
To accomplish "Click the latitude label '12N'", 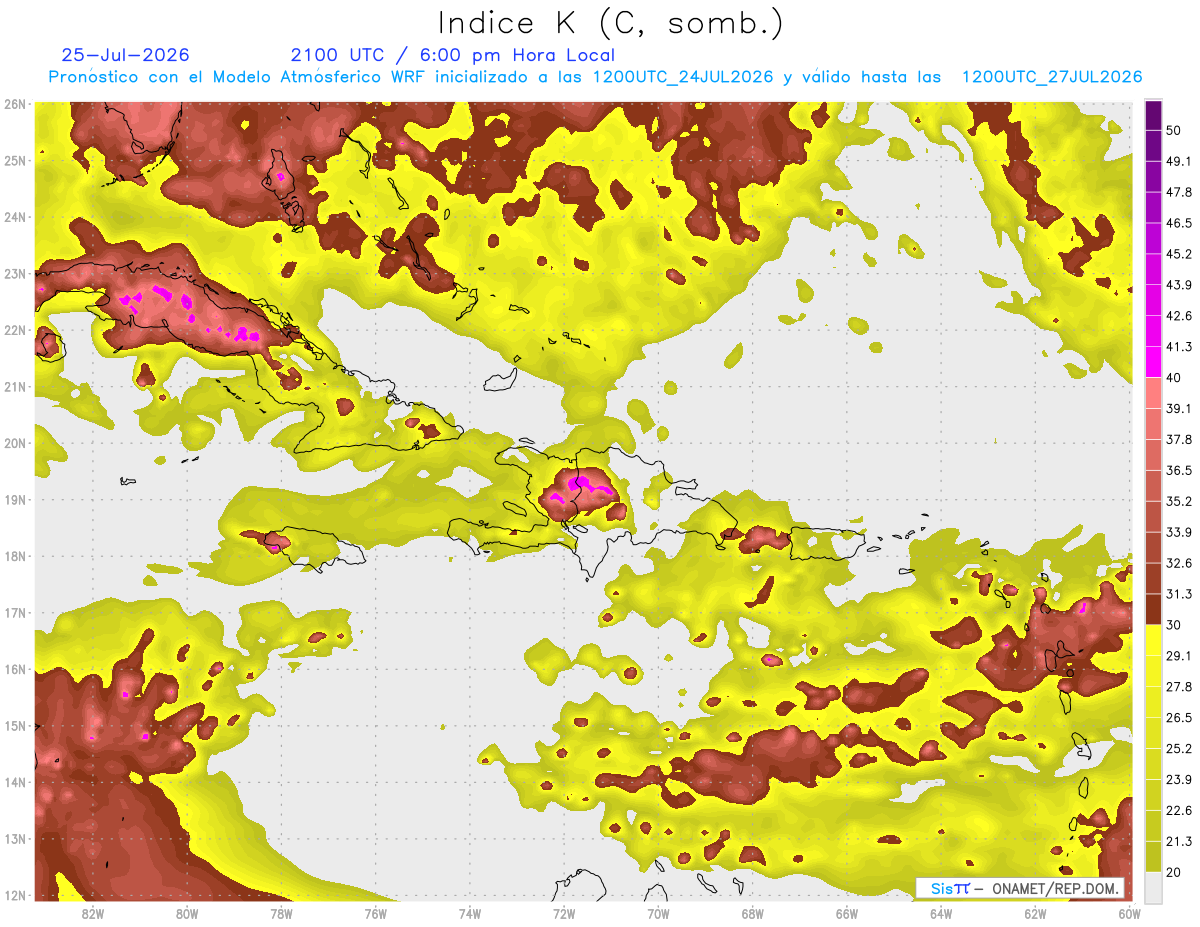I will 15,895.
